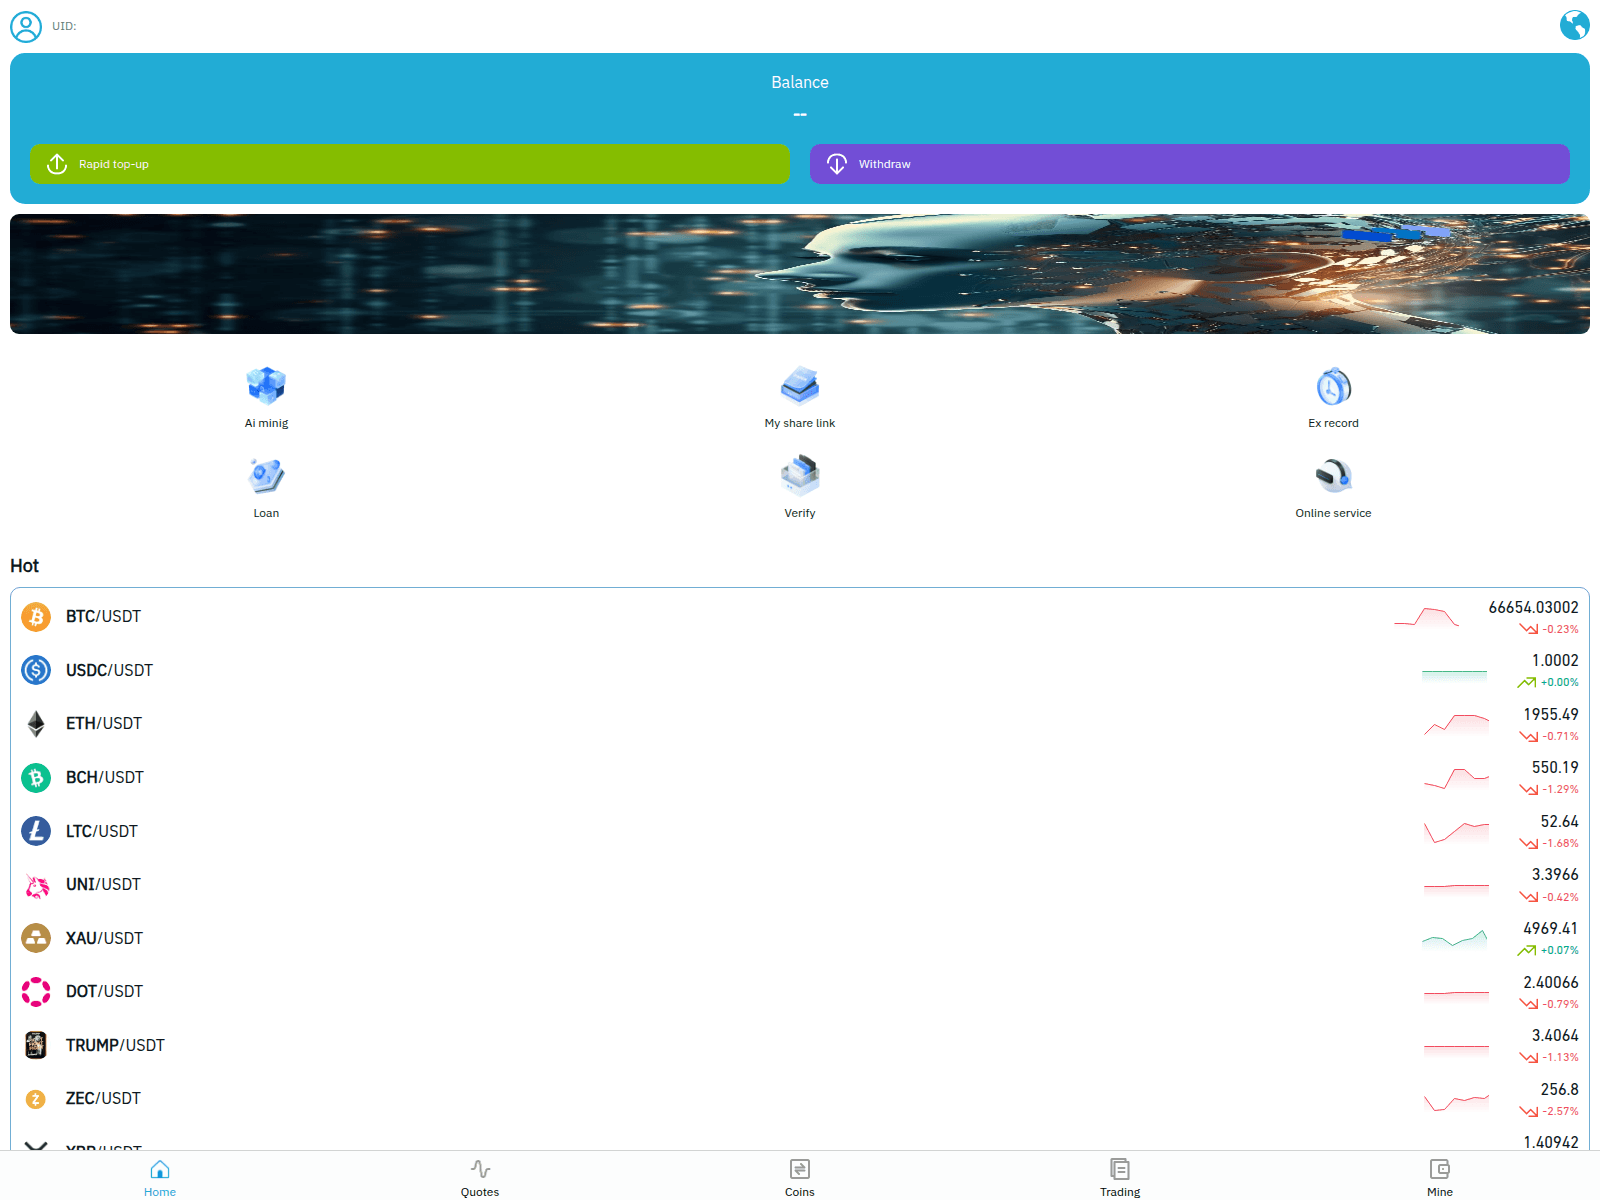Change language via the globe icon
The image size is (1600, 1200).
(1575, 25)
